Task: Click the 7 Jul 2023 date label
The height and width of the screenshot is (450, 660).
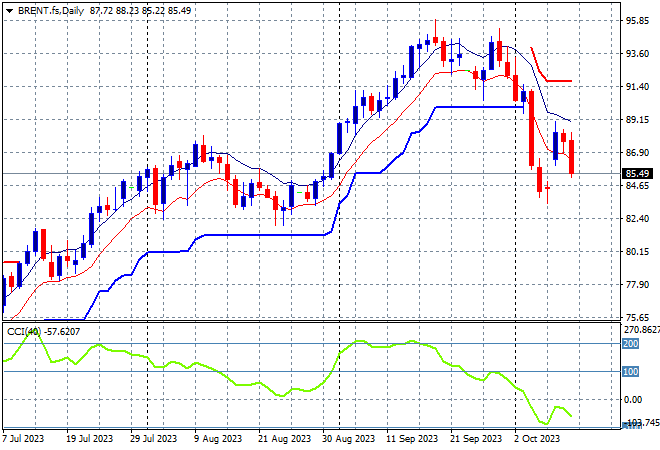Action: click(23, 439)
